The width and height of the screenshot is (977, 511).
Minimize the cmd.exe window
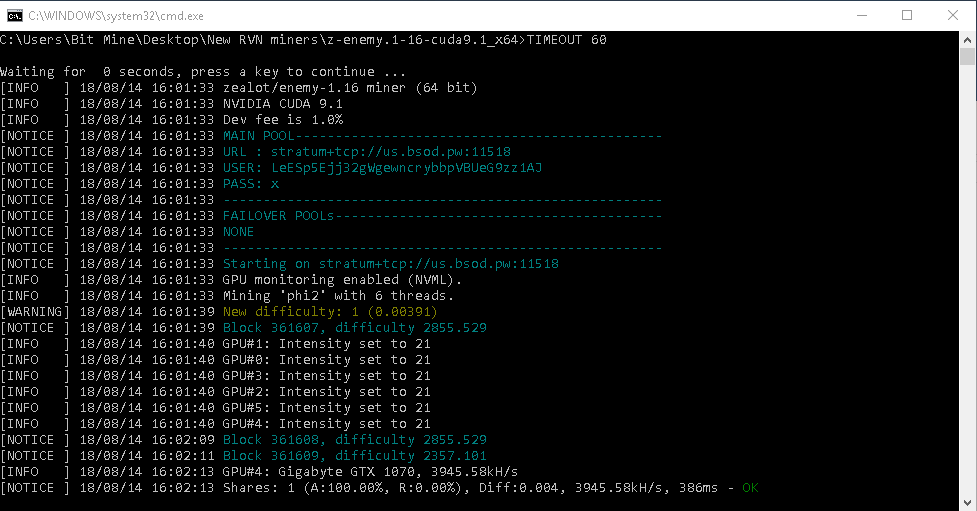tap(862, 16)
